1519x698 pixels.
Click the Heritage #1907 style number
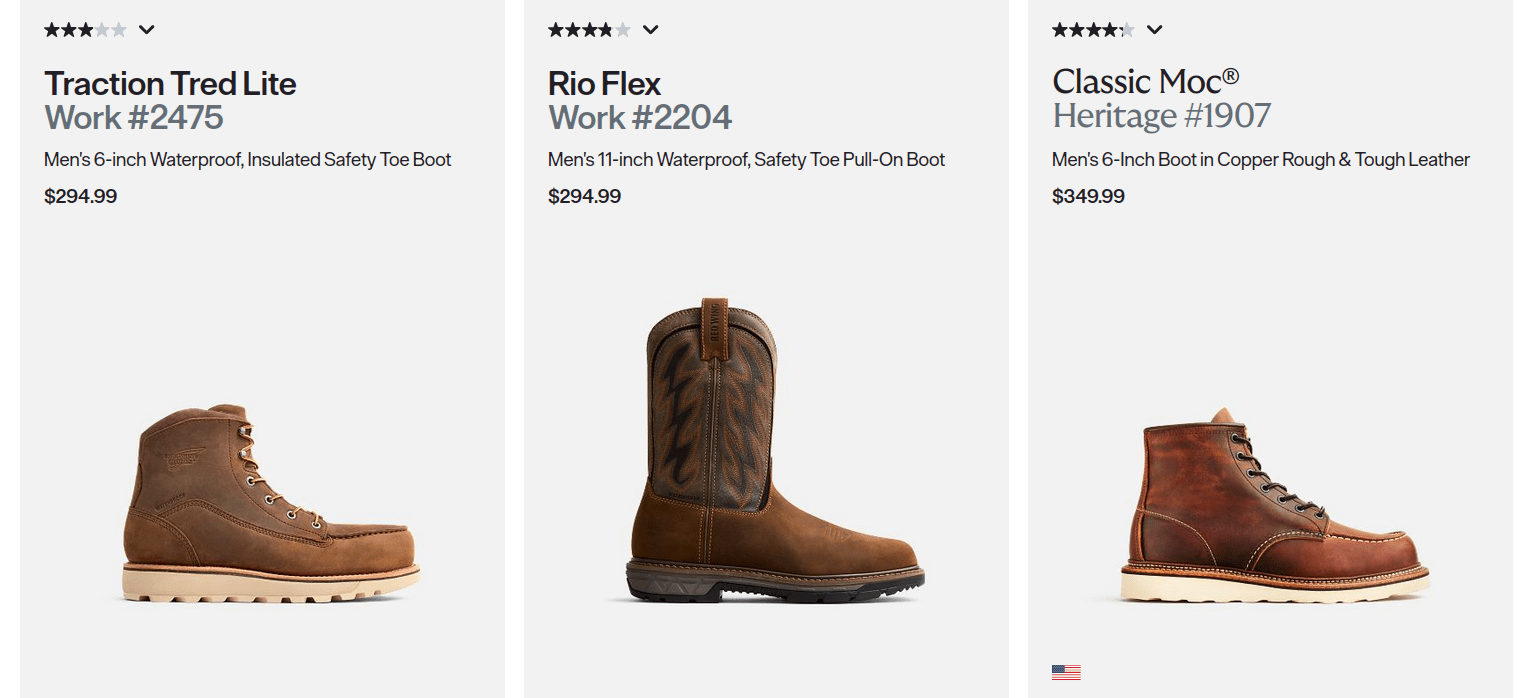tap(1161, 116)
